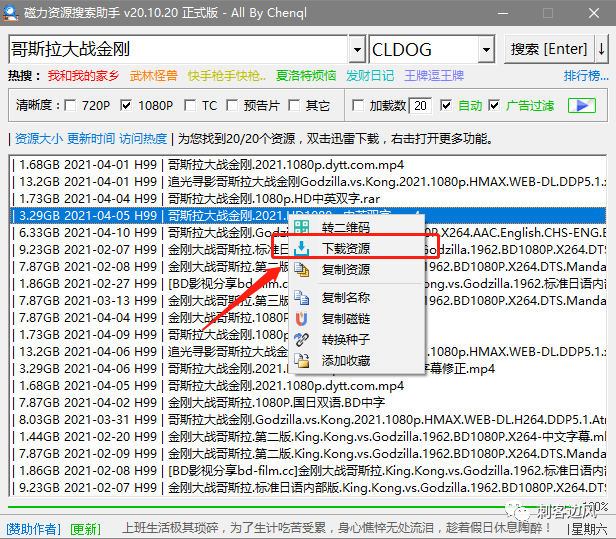The image size is (616, 539).
Task: Select the 1.44GB 2021-02-20 中文字幕 row
Action: click(308, 436)
